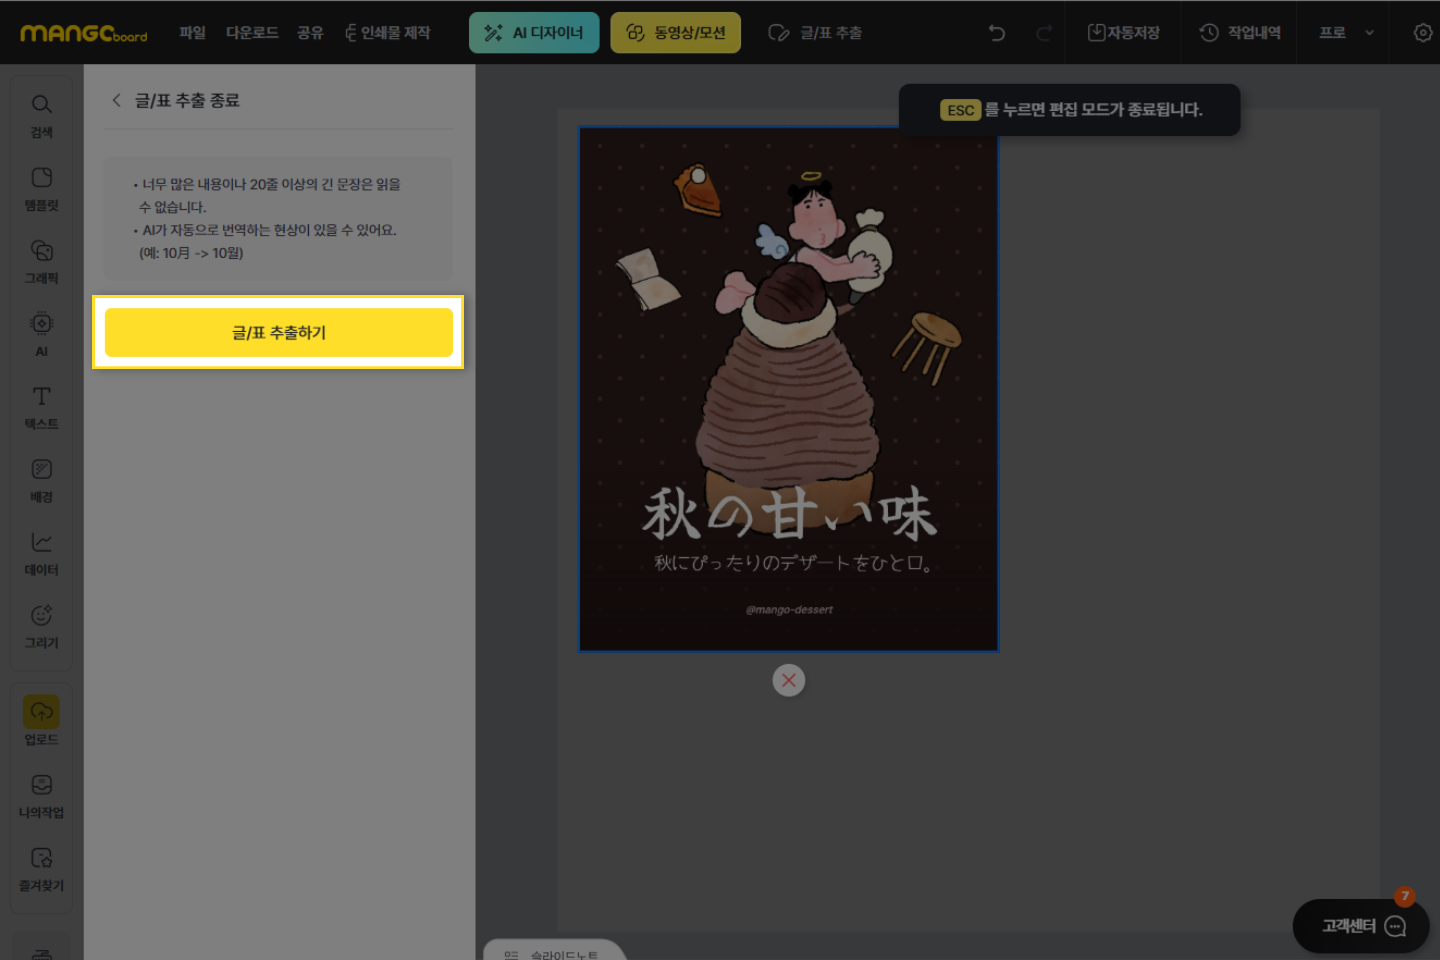Open the Search (검색) sidebar panel
This screenshot has width=1440, height=960.
(x=41, y=114)
